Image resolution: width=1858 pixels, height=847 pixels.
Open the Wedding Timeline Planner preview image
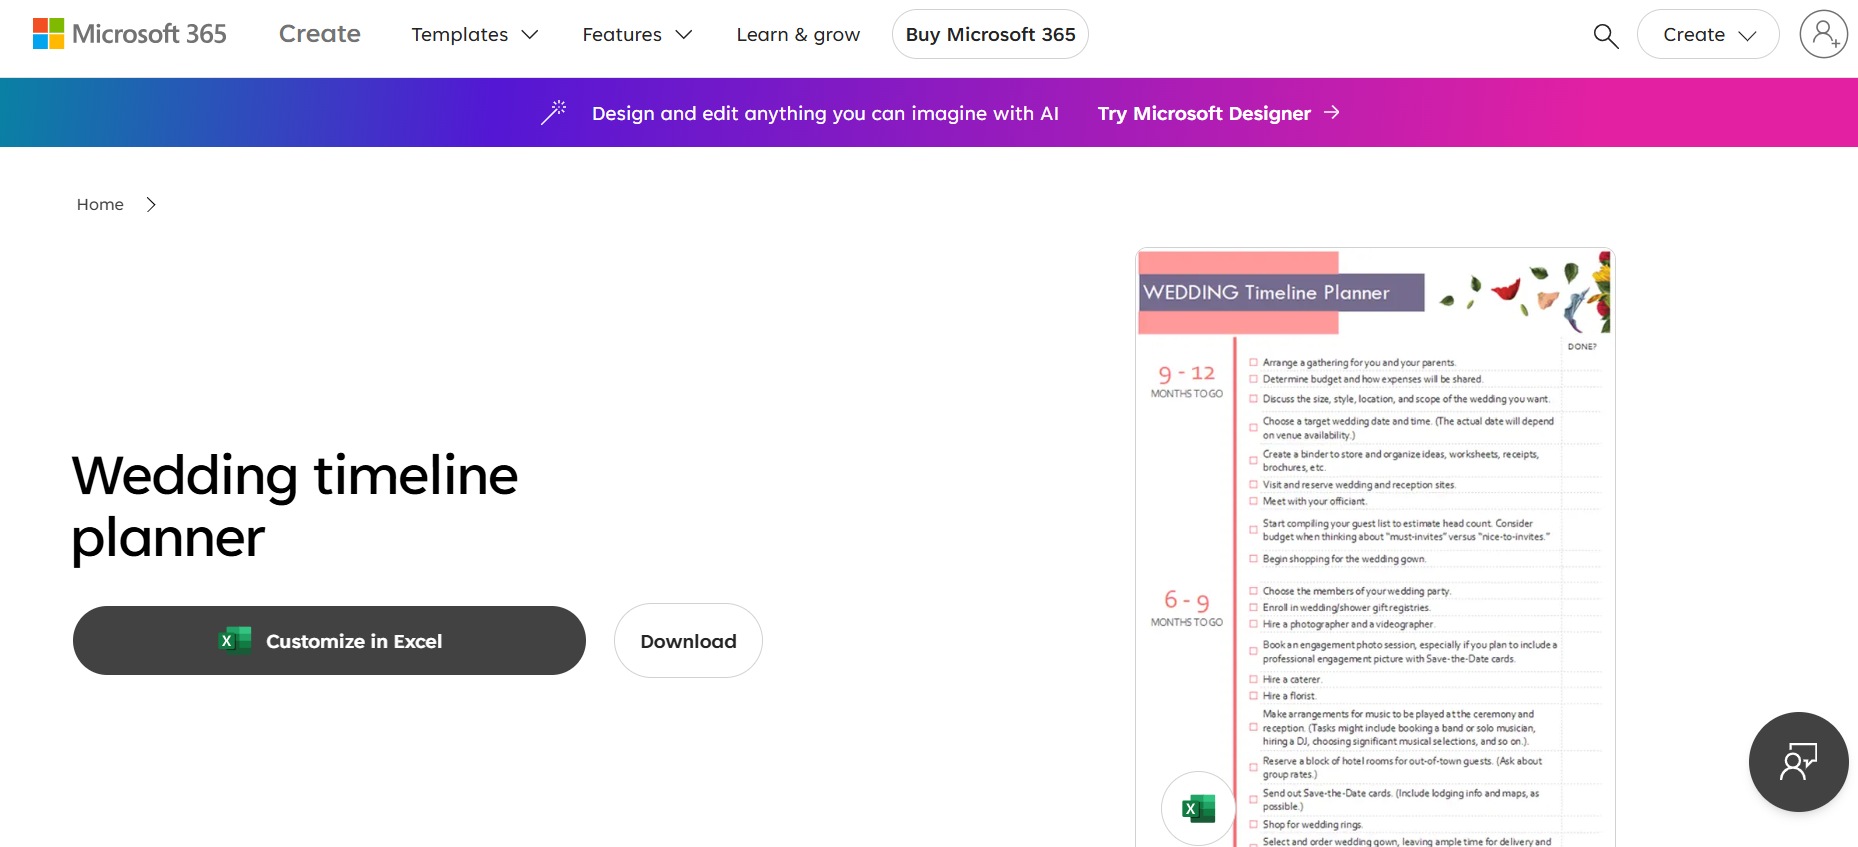[1375, 548]
